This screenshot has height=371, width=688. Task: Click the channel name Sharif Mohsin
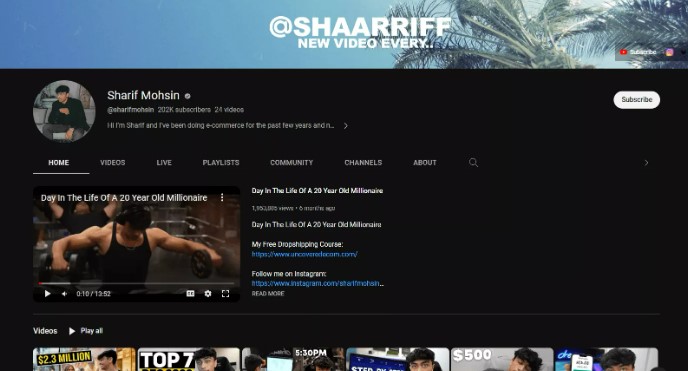pyautogui.click(x=143, y=95)
